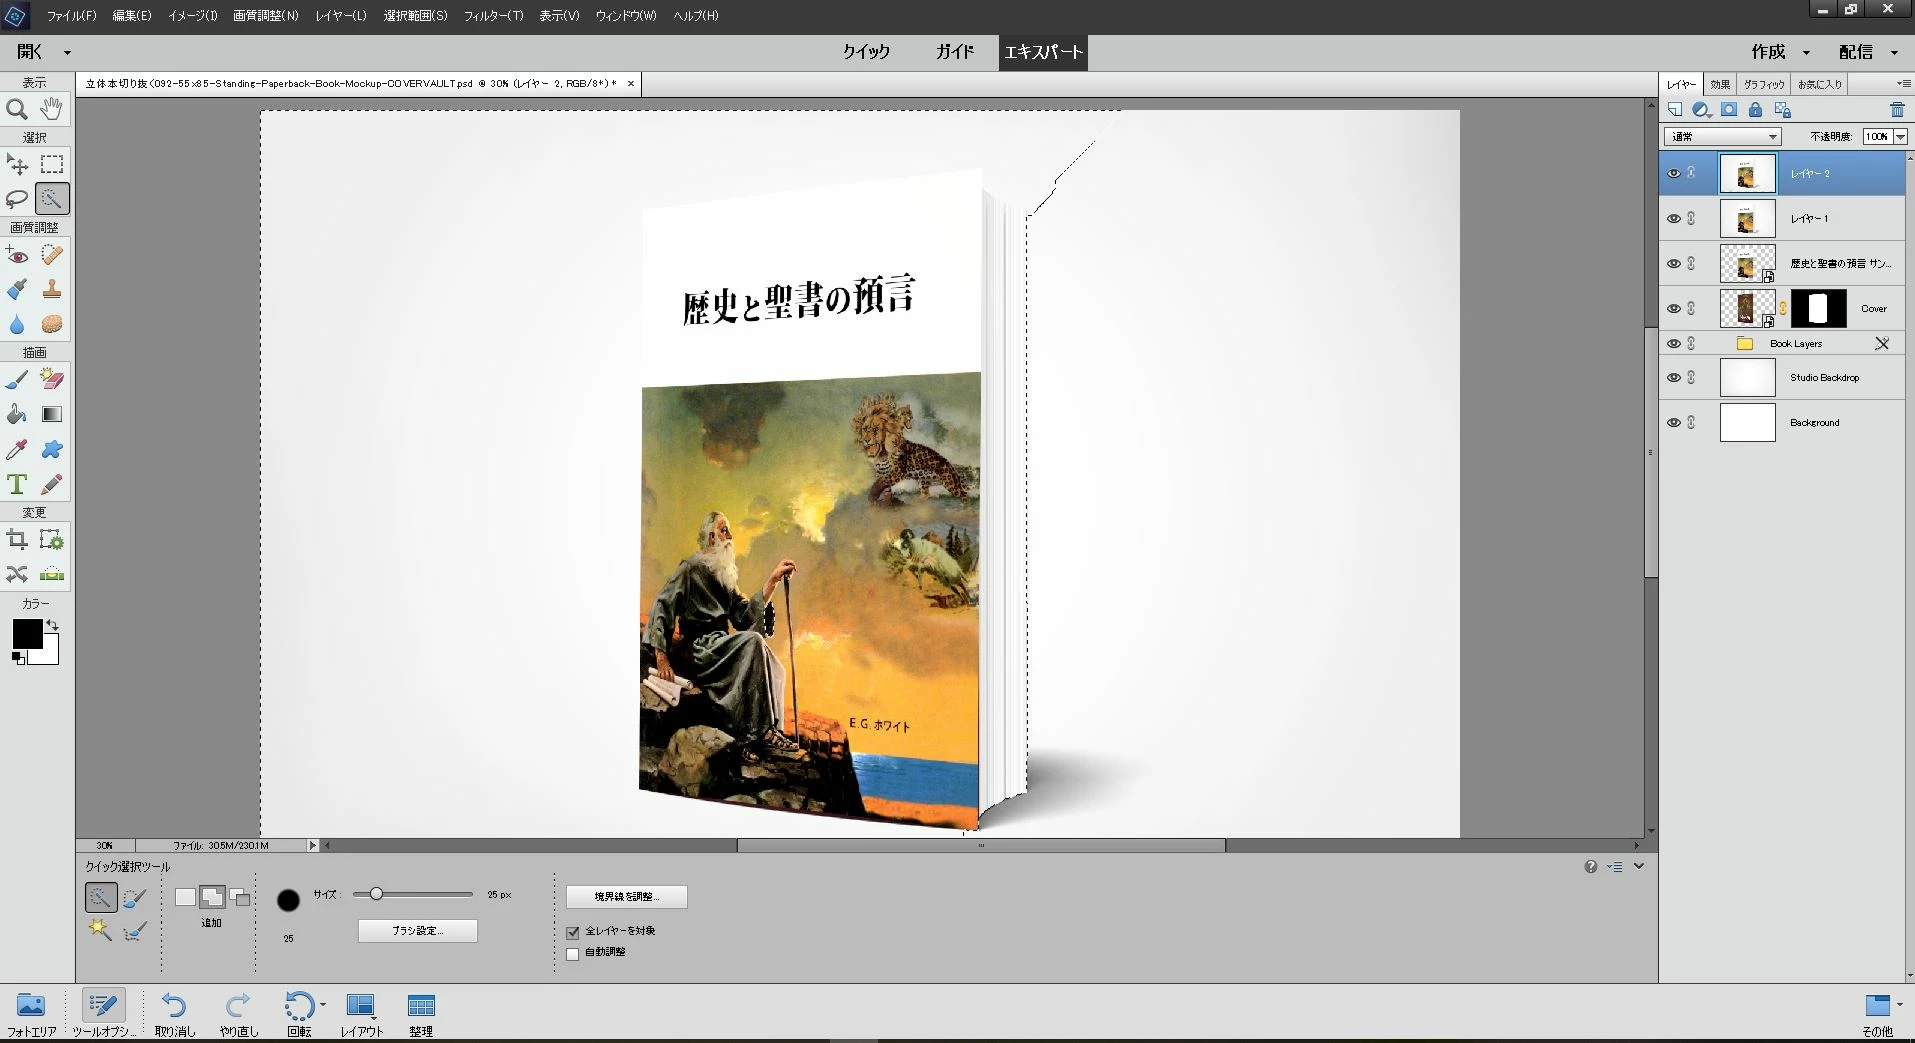Switch to クイック mode tab

[866, 52]
